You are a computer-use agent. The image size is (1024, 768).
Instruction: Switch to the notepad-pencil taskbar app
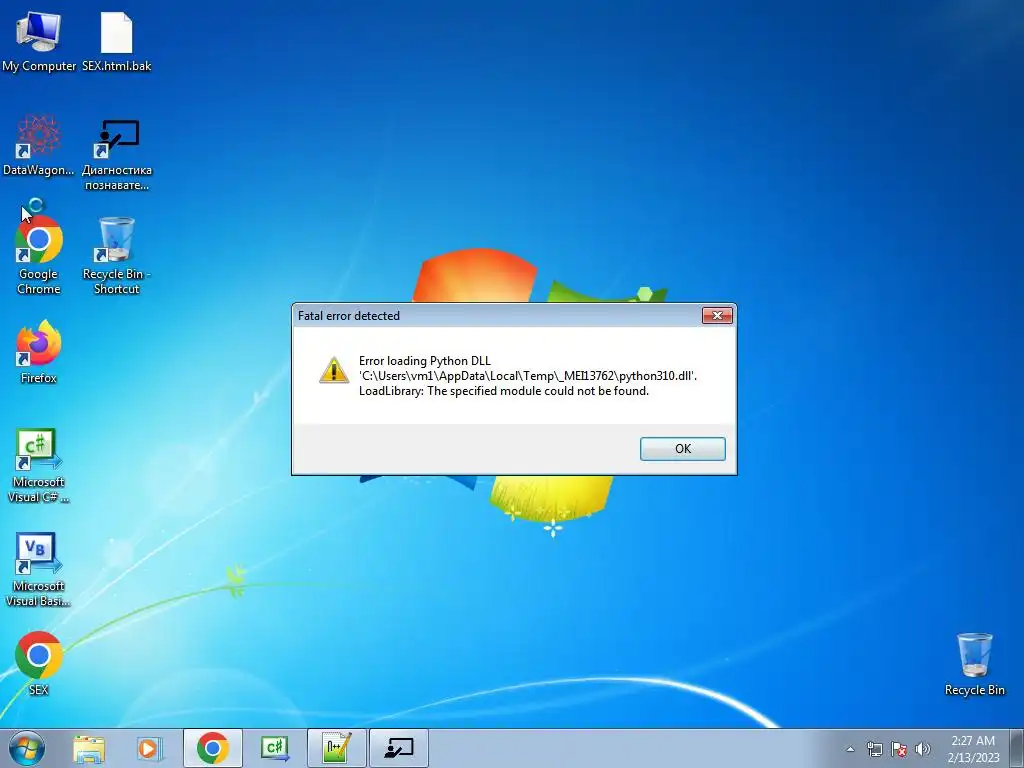coord(336,748)
